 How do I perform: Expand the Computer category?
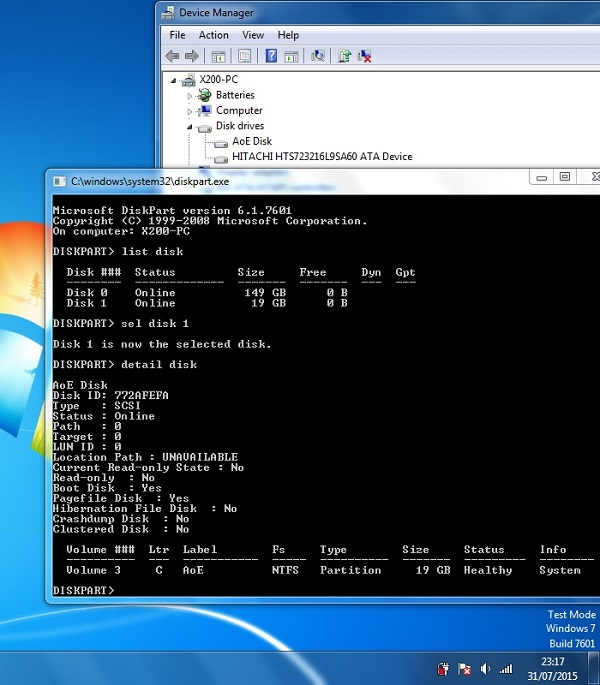coord(189,111)
